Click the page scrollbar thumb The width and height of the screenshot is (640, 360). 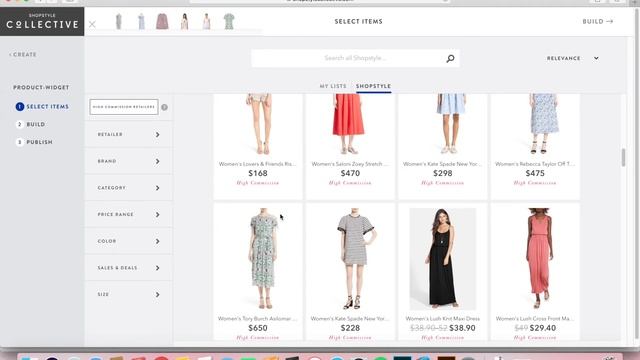623,158
